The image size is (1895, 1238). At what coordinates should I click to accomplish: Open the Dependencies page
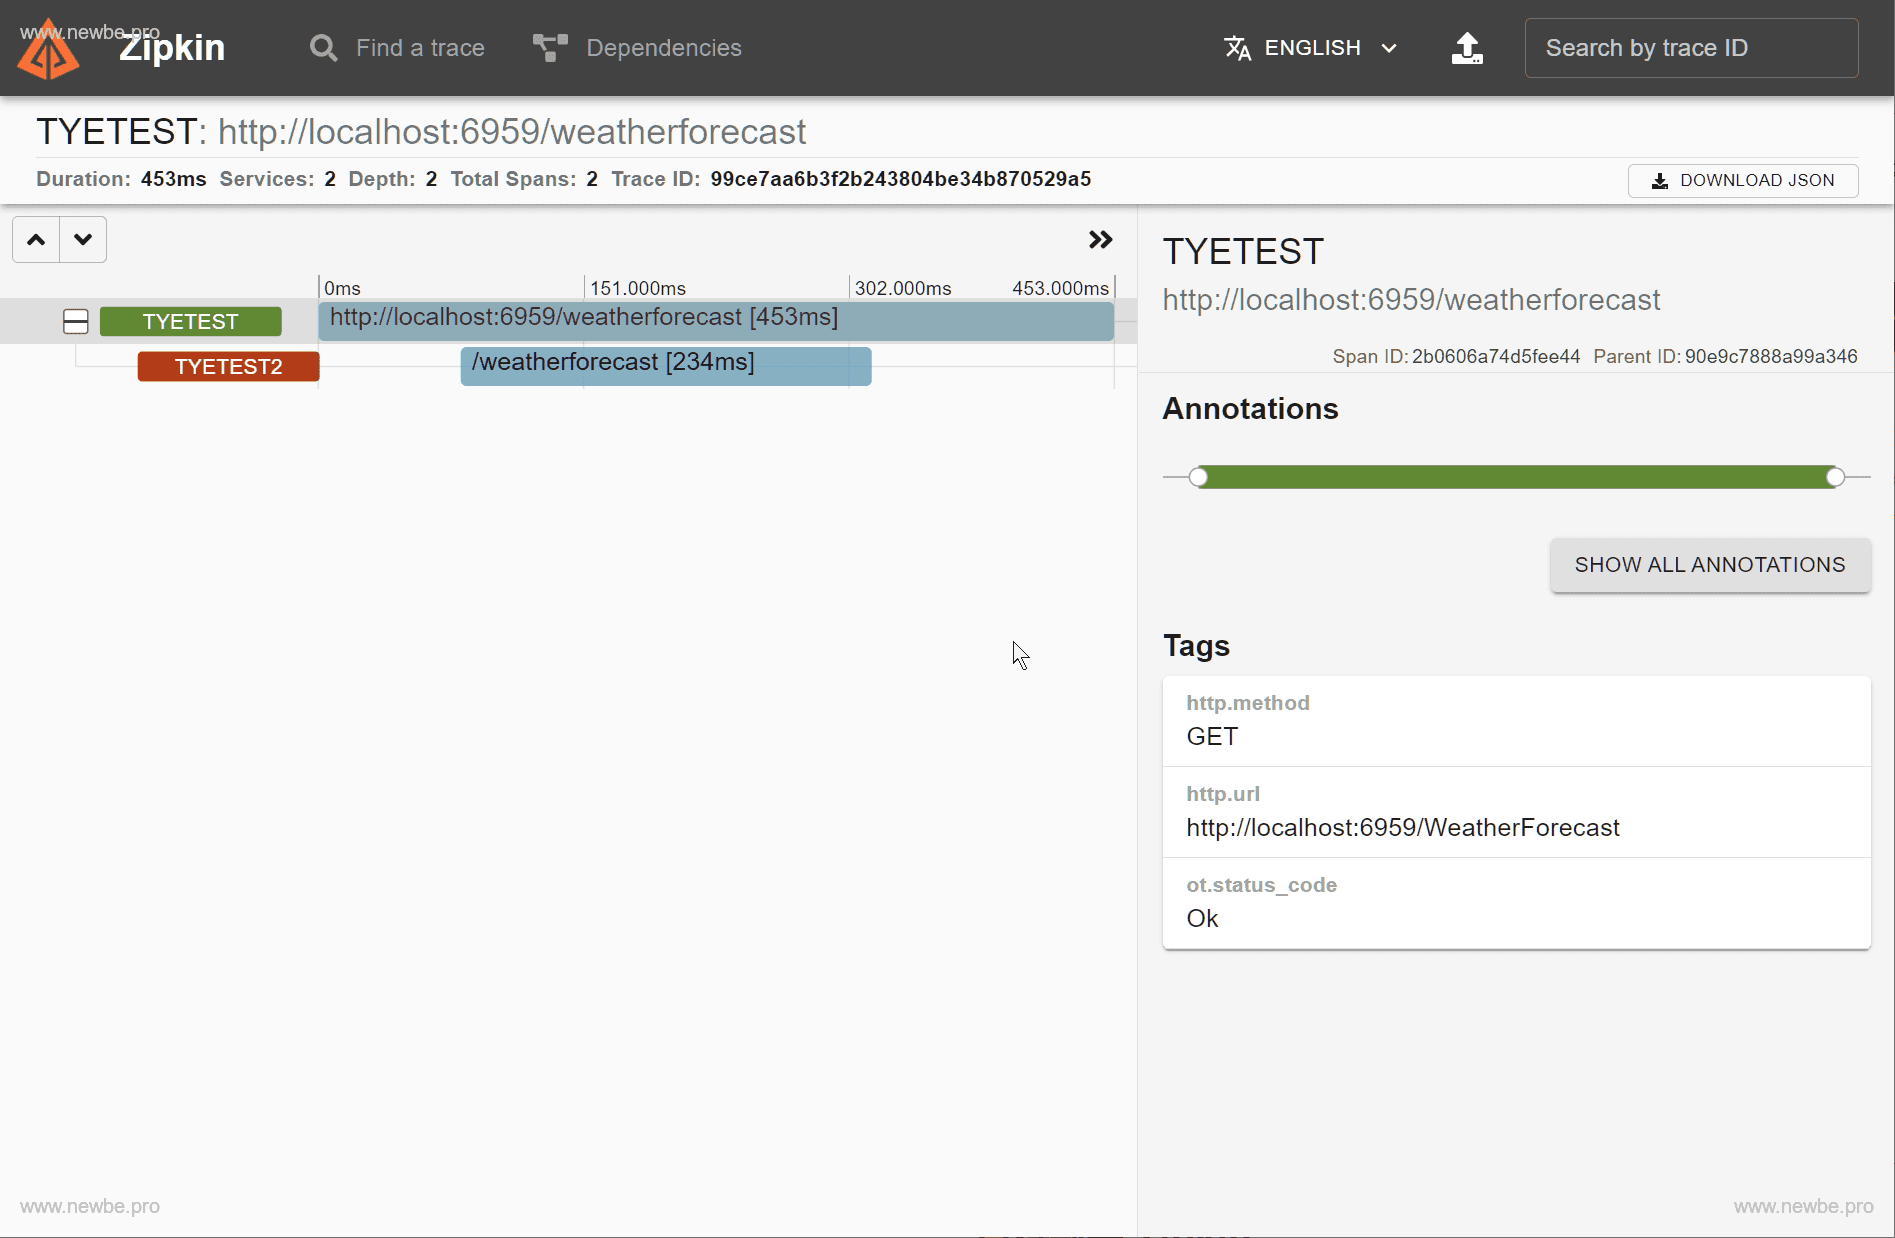663,48
